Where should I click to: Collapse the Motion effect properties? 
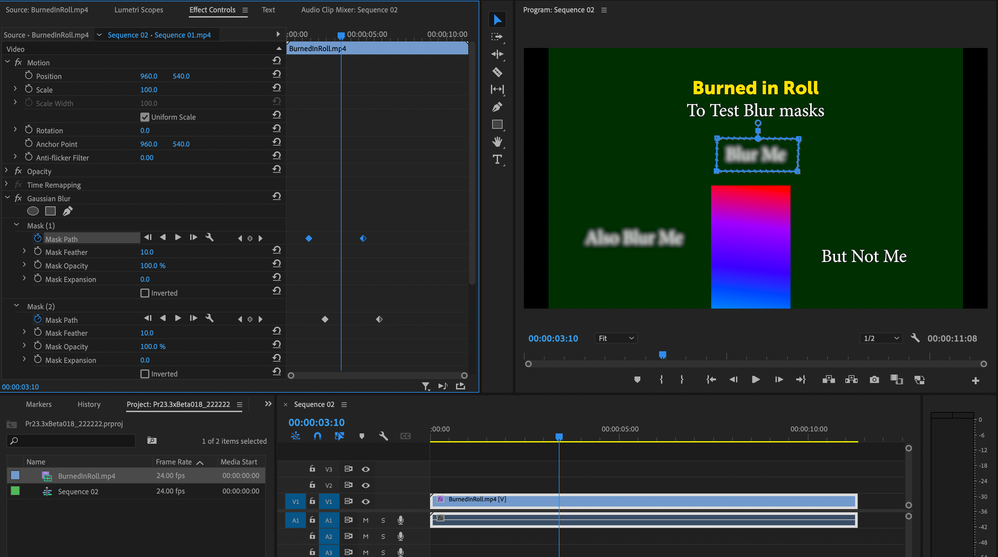(x=7, y=62)
